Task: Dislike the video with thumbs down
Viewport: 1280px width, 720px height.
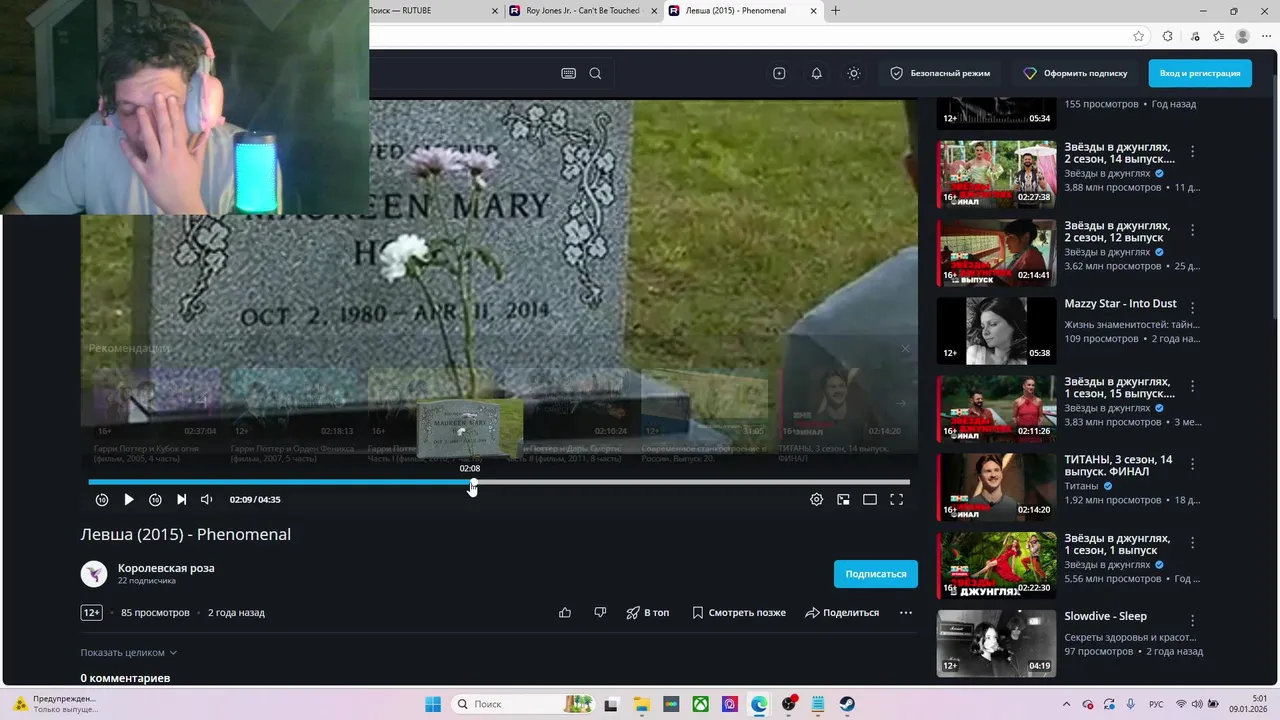Action: pos(600,612)
